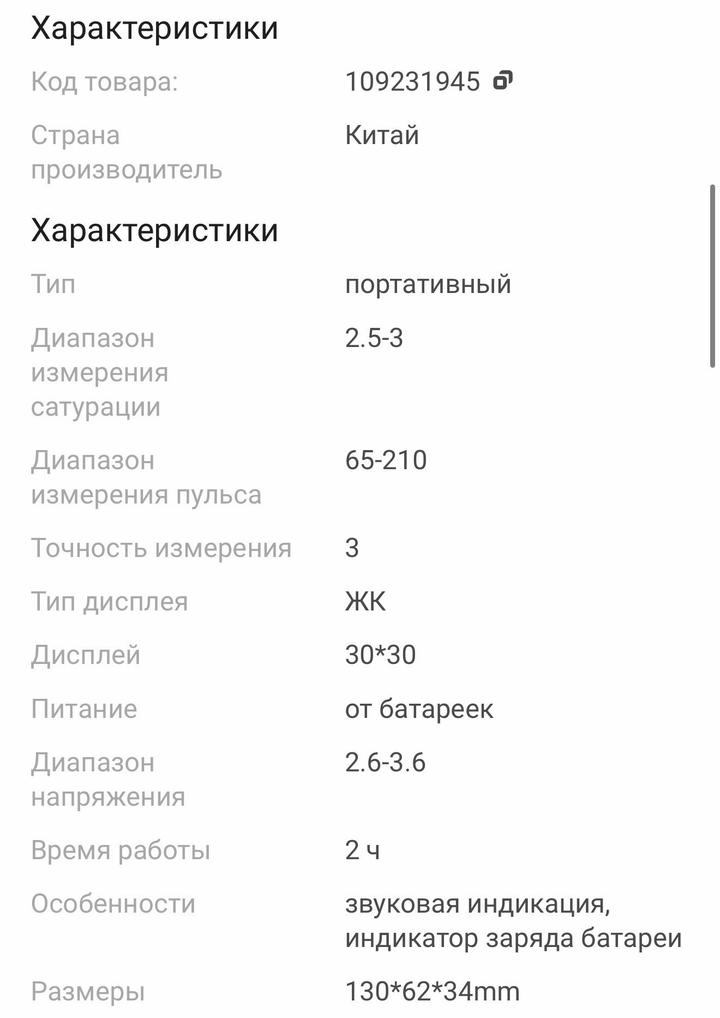720x1018 pixels.
Task: Tap the display size value 30*30
Action: [380, 656]
